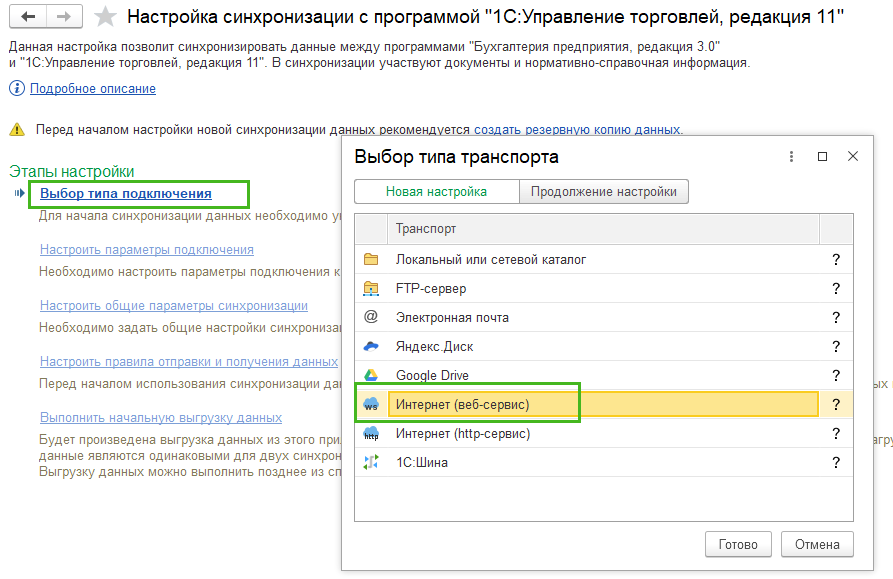Screen dimensions: 893x579
Task: Click the 1С:Шина arrows icon
Action: [x=371, y=462]
